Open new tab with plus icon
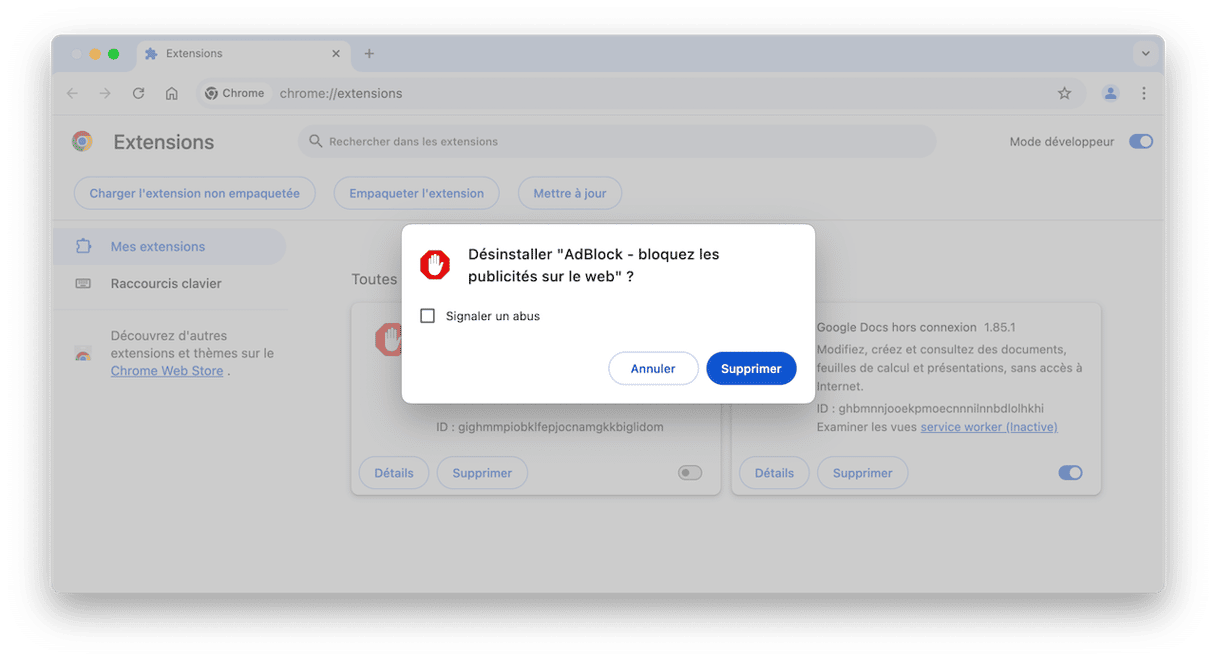The height and width of the screenshot is (661, 1216). (369, 54)
